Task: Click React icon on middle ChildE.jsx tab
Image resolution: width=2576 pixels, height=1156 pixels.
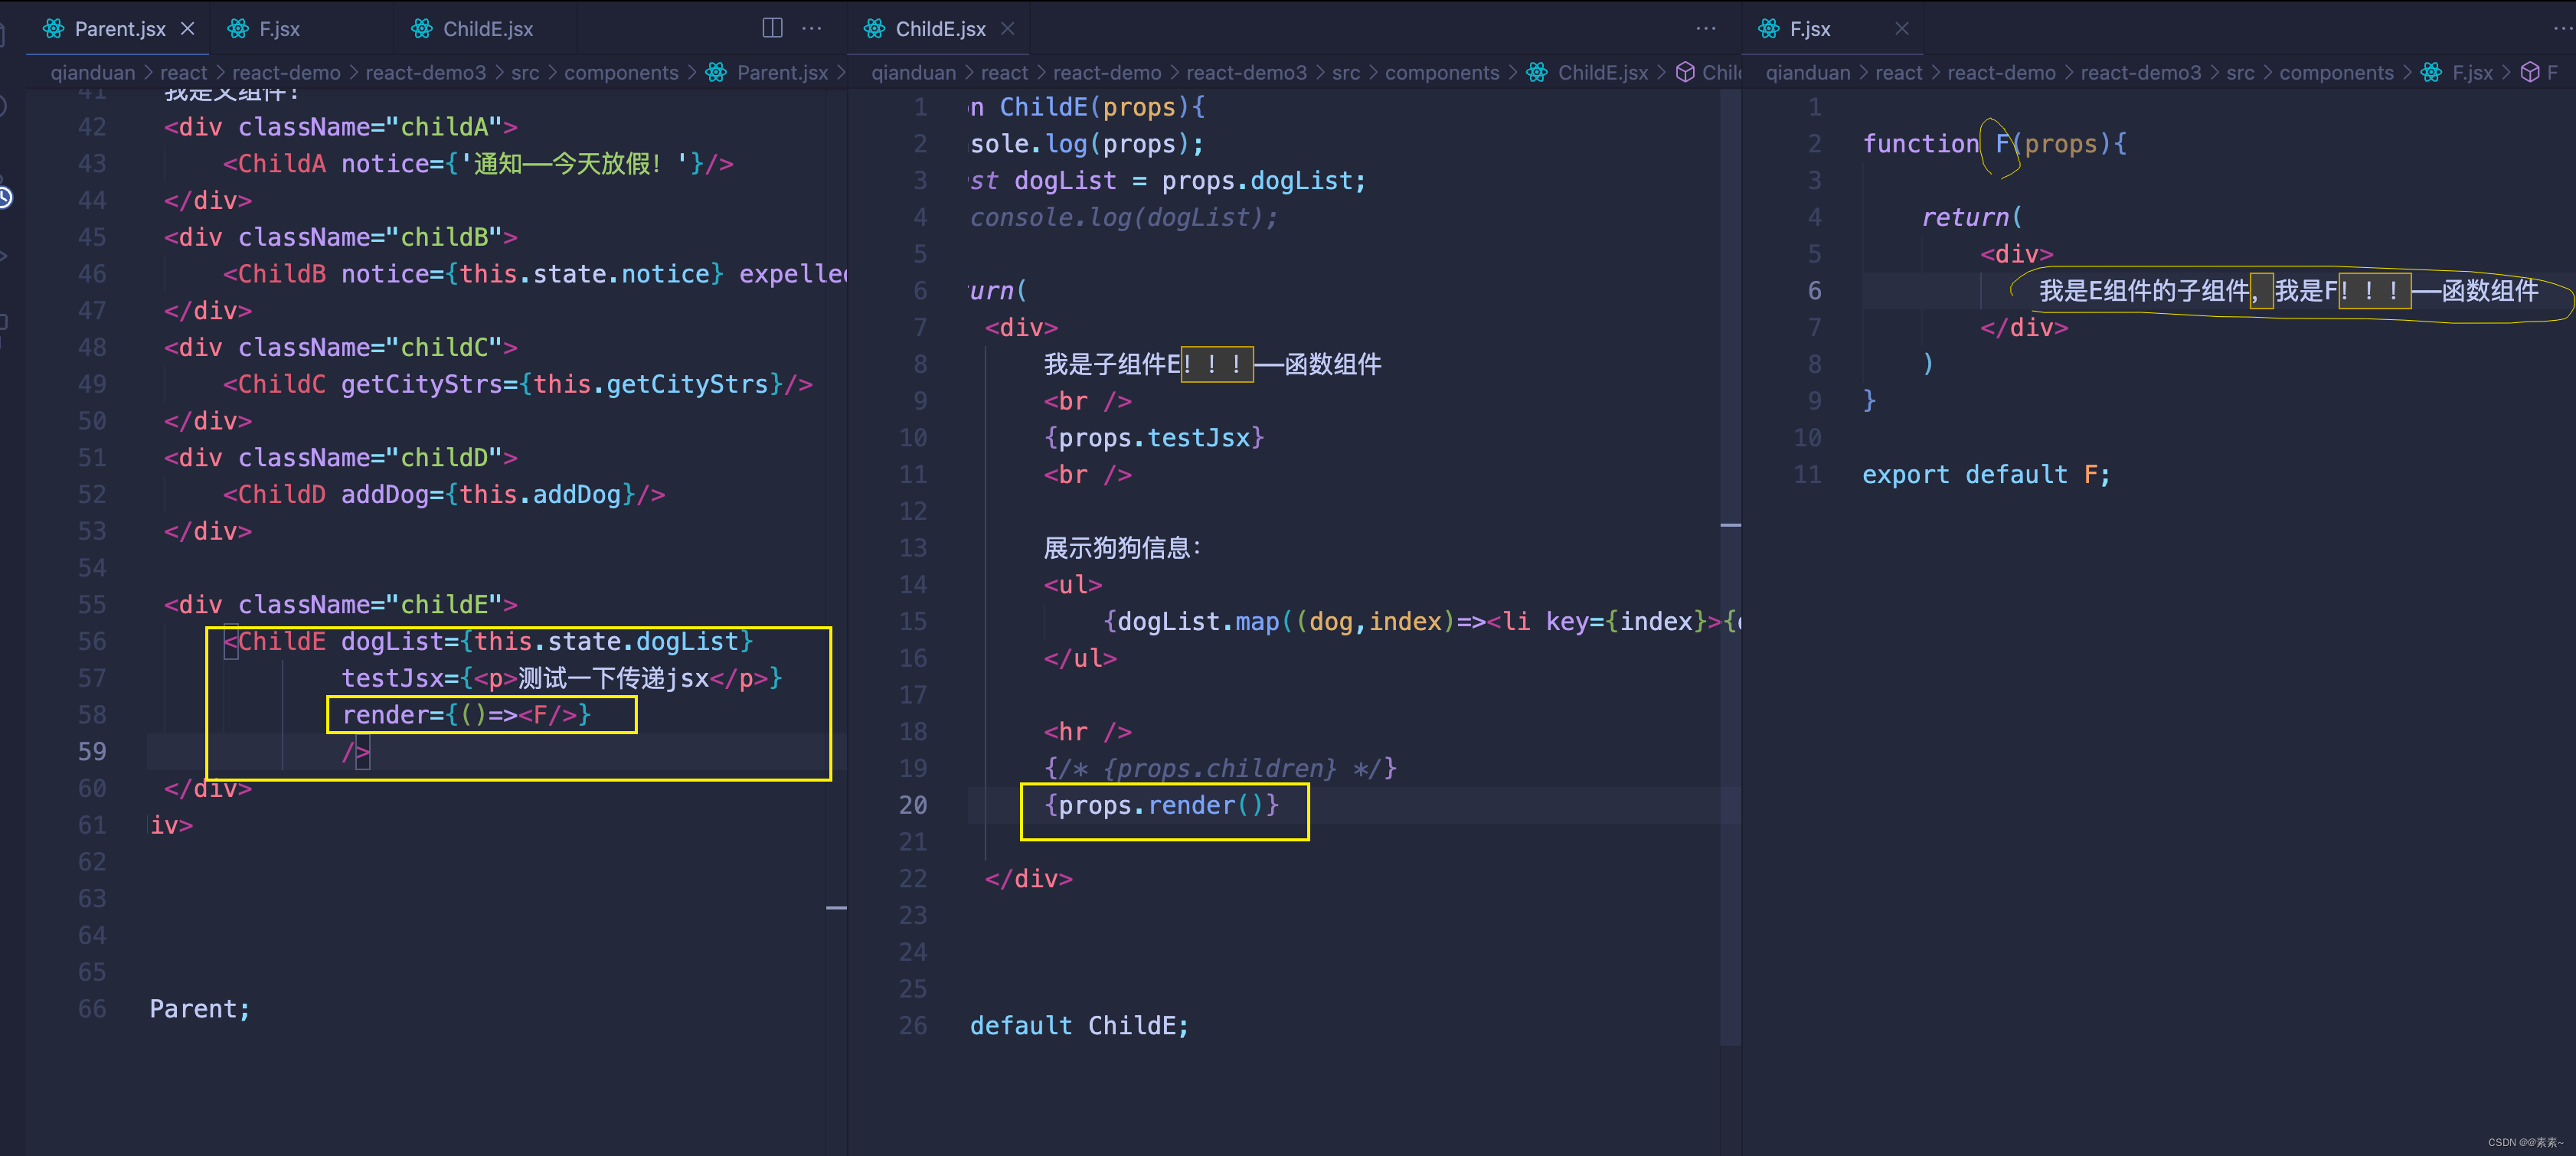Action: click(x=875, y=29)
